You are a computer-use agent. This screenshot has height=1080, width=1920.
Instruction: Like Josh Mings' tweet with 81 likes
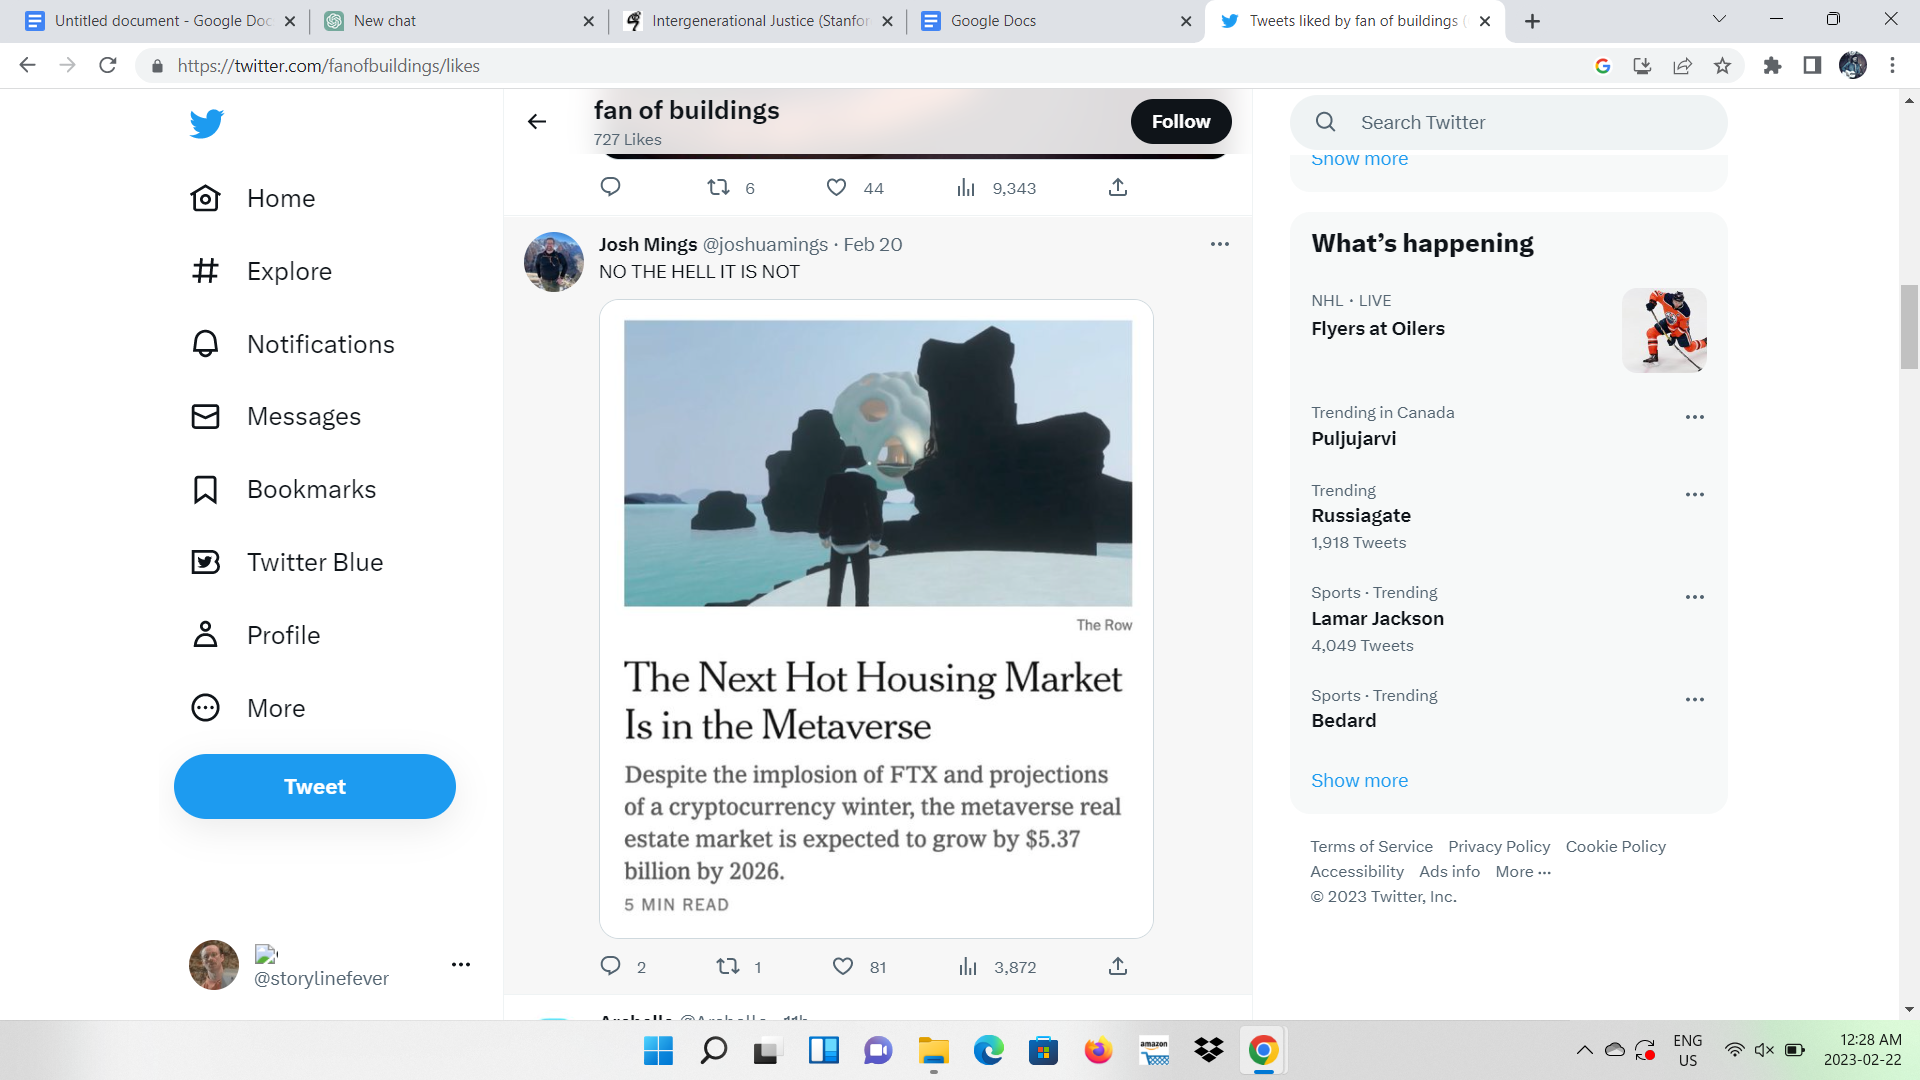click(x=843, y=966)
